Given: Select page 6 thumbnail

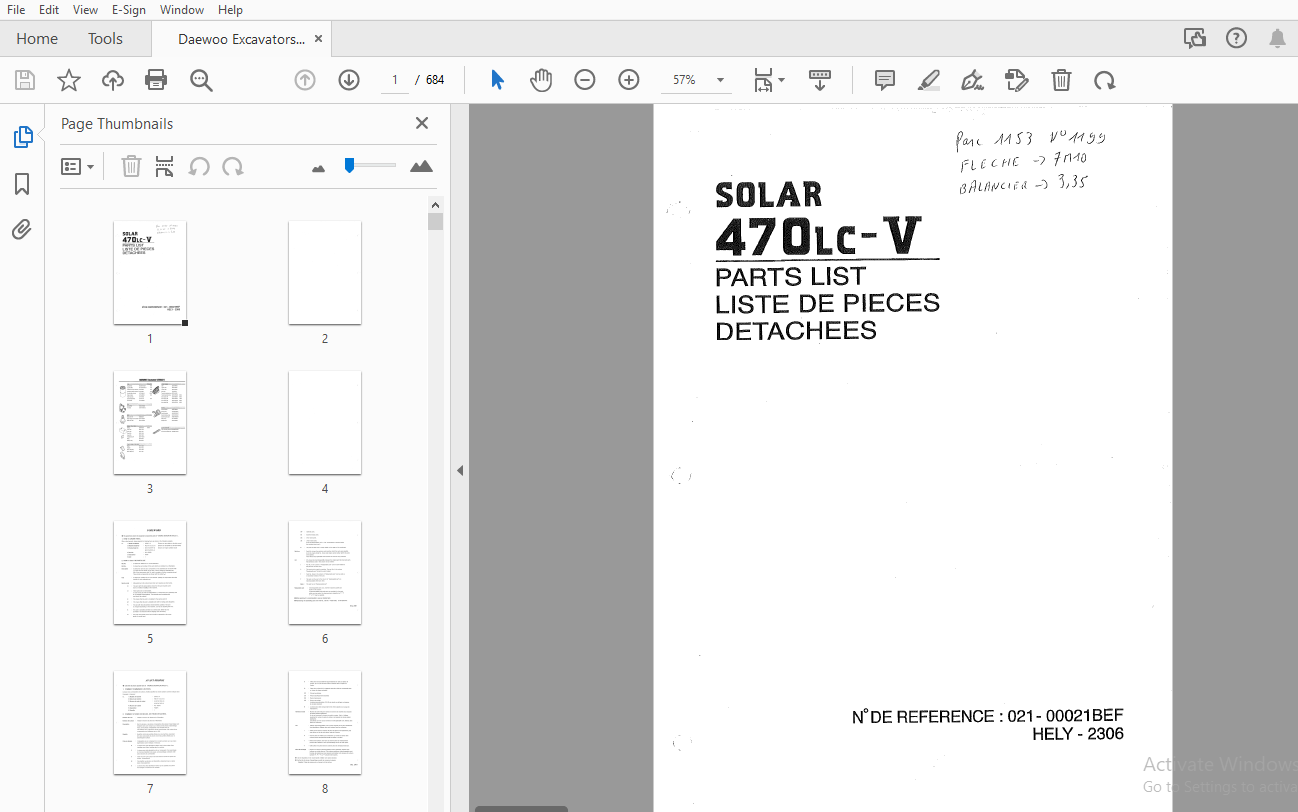Looking at the screenshot, I should pos(325,573).
